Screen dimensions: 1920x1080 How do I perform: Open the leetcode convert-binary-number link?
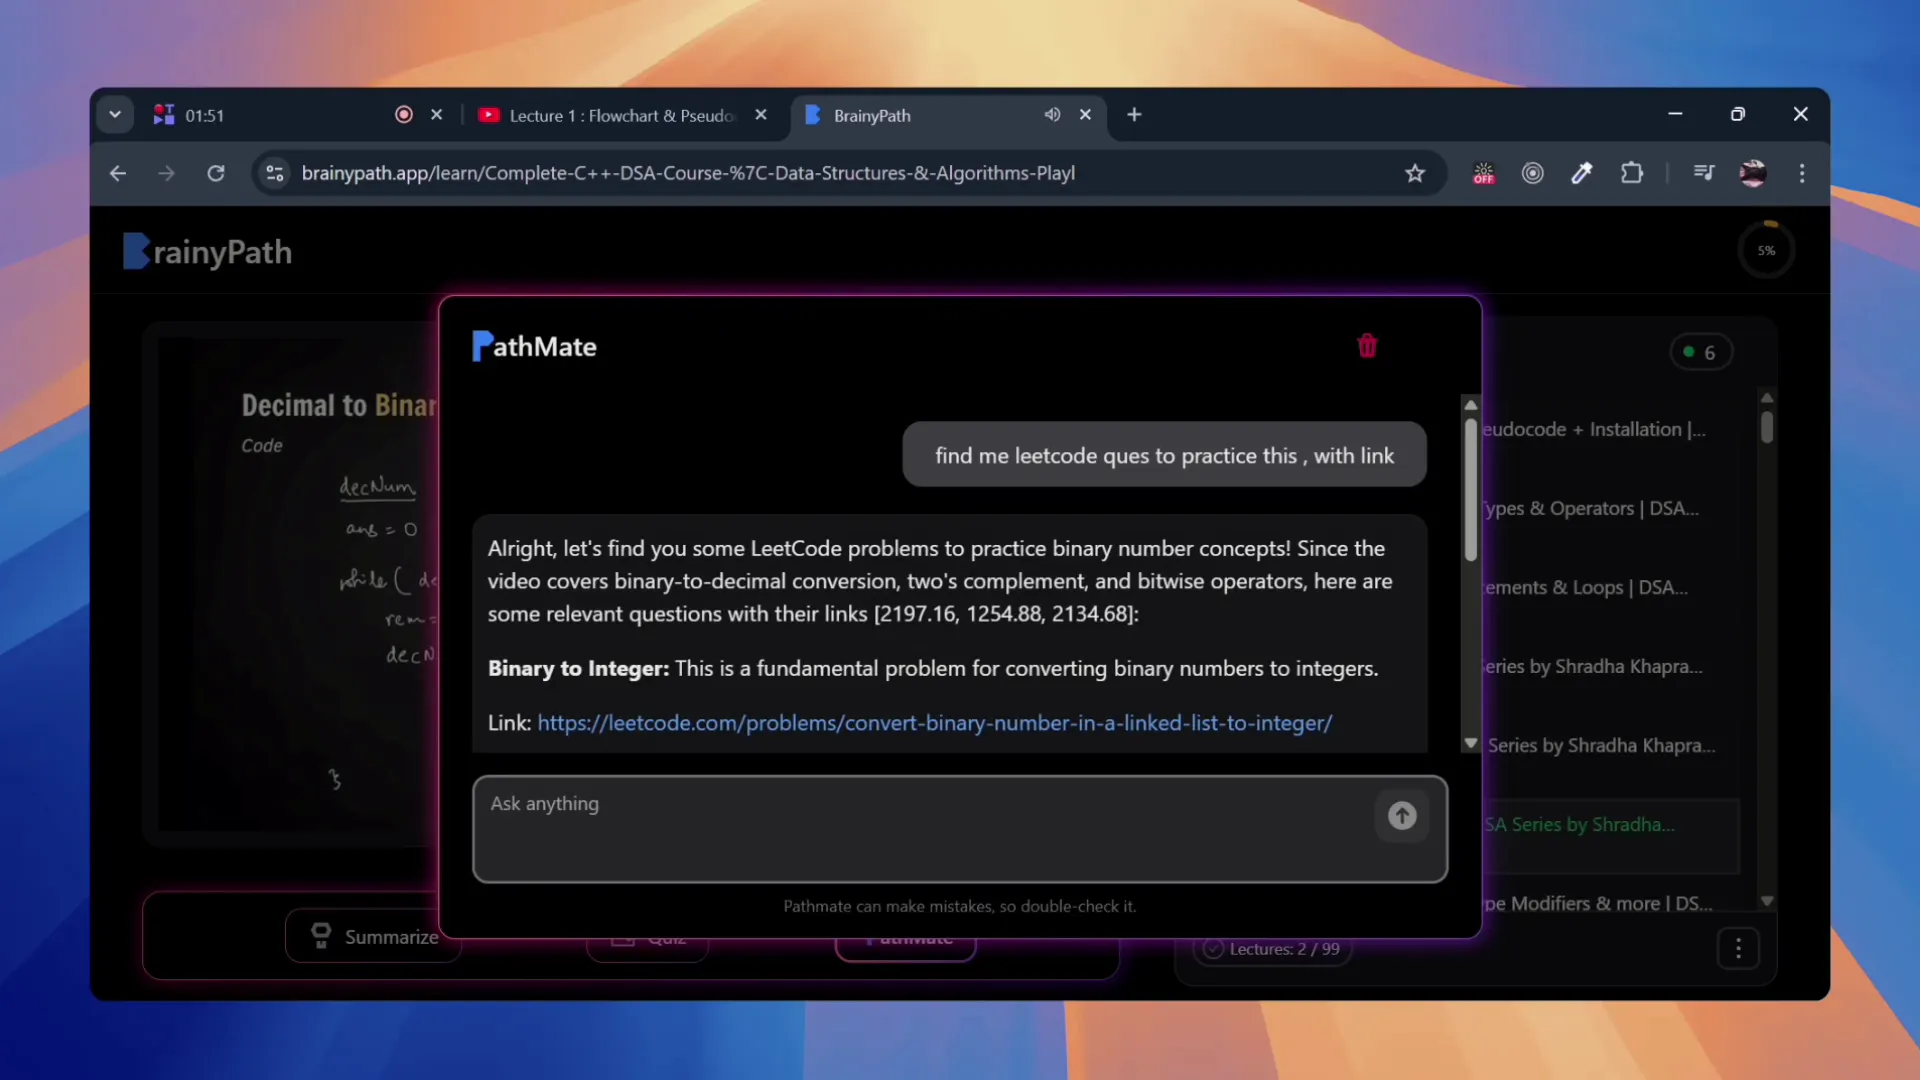[x=935, y=723]
